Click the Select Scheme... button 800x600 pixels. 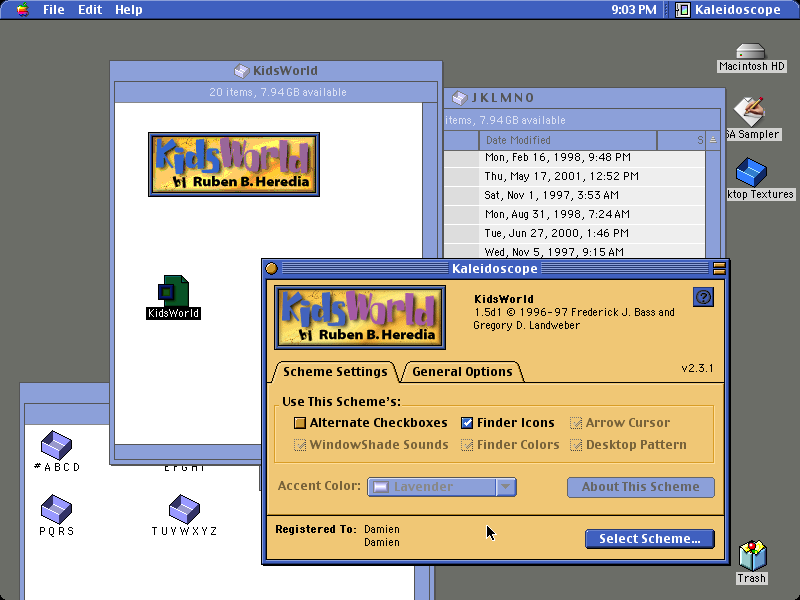[x=649, y=539]
